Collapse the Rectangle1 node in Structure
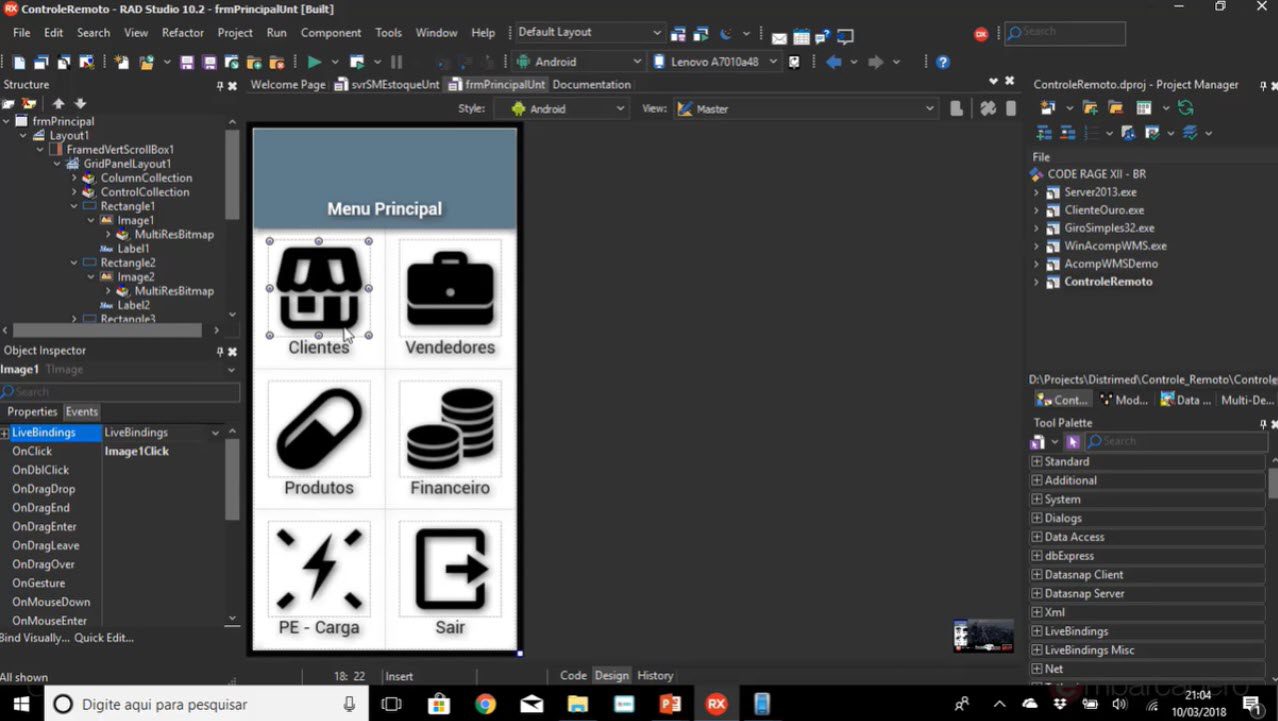This screenshot has width=1278, height=721. tap(75, 206)
